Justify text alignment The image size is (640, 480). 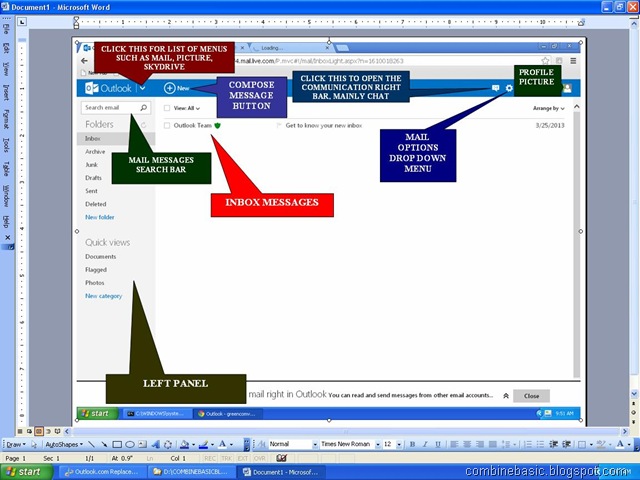(493, 444)
